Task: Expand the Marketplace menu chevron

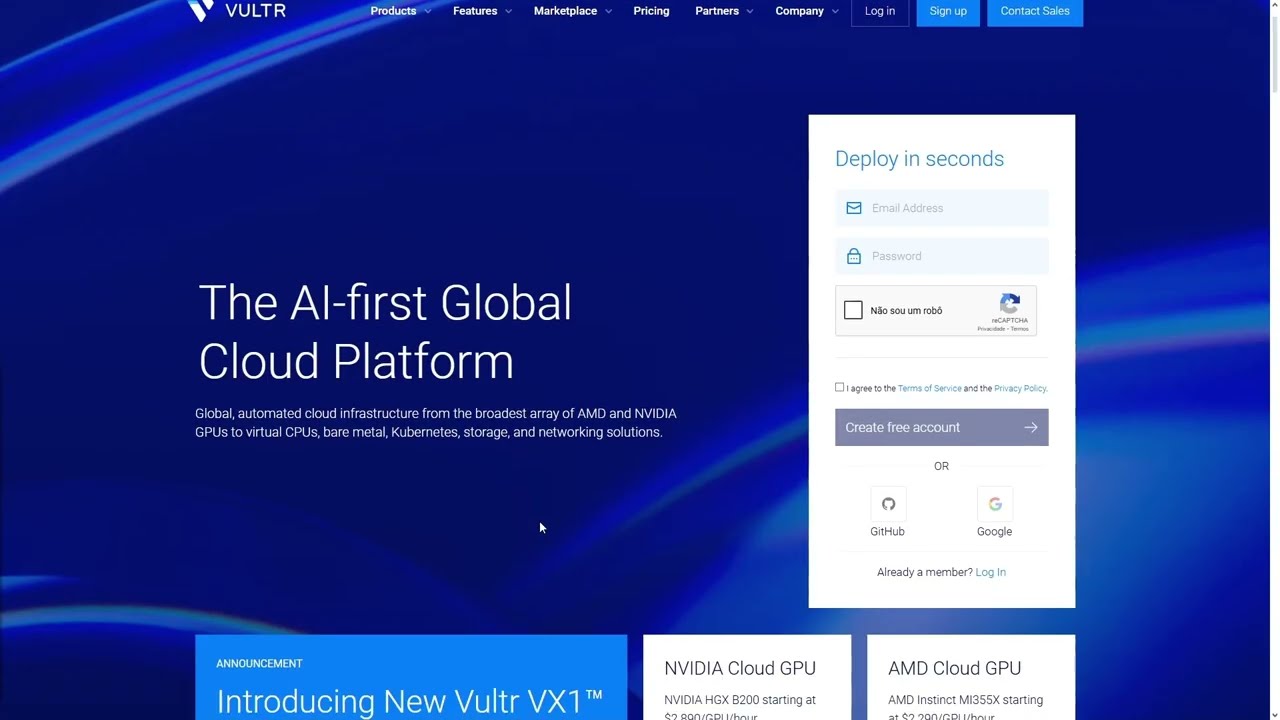Action: click(608, 11)
